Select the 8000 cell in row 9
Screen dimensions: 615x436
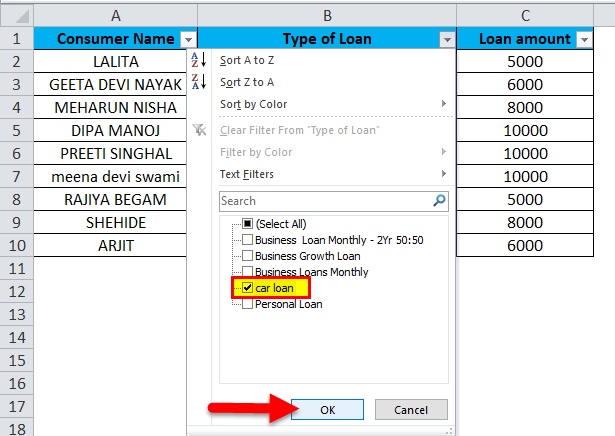pyautogui.click(x=525, y=223)
